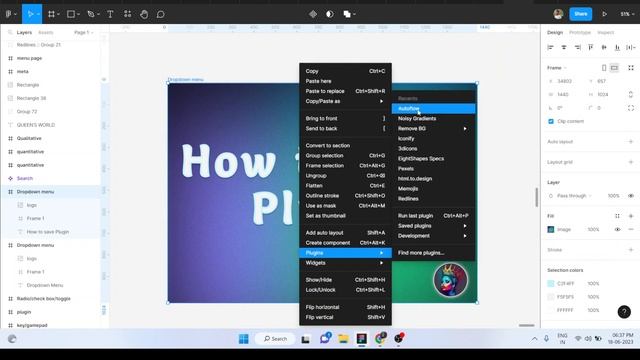The height and width of the screenshot is (360, 640).
Task: Click the C2F4FF selection color swatch
Action: 551,283
